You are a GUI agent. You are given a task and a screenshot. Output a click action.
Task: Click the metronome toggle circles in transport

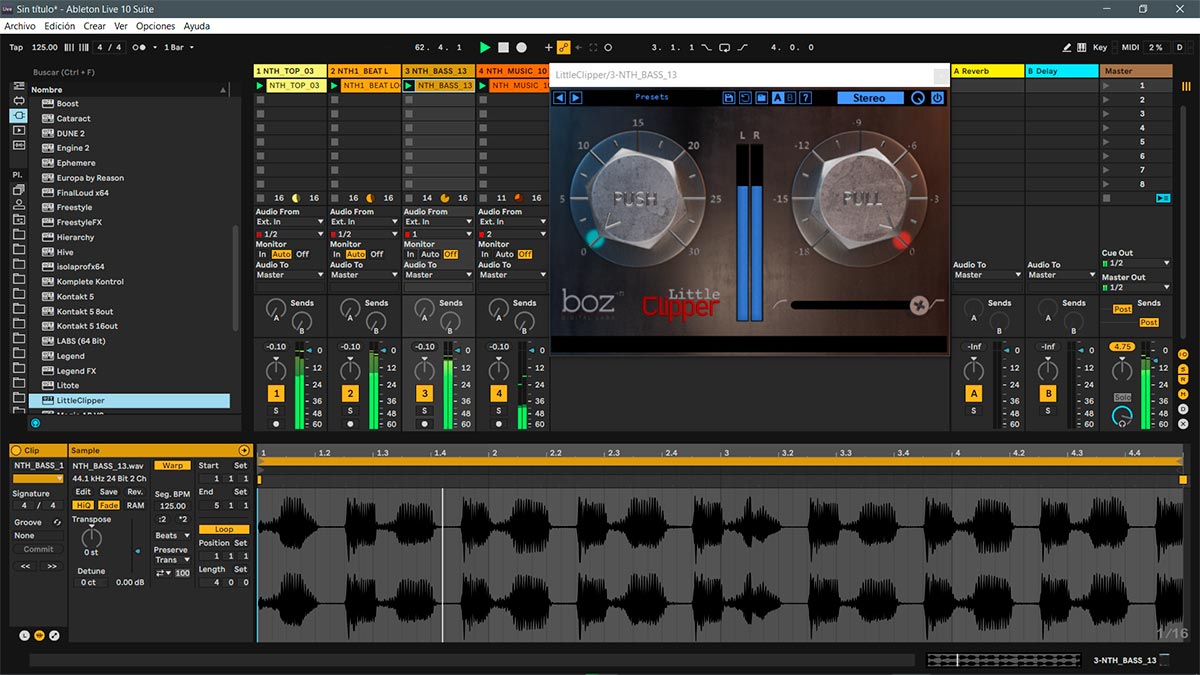tap(140, 47)
